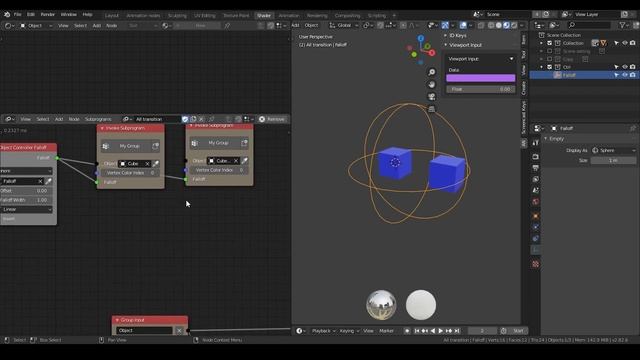
Task: Click zoom magnifier gizmo in 3D viewport
Action: click(x=431, y=72)
